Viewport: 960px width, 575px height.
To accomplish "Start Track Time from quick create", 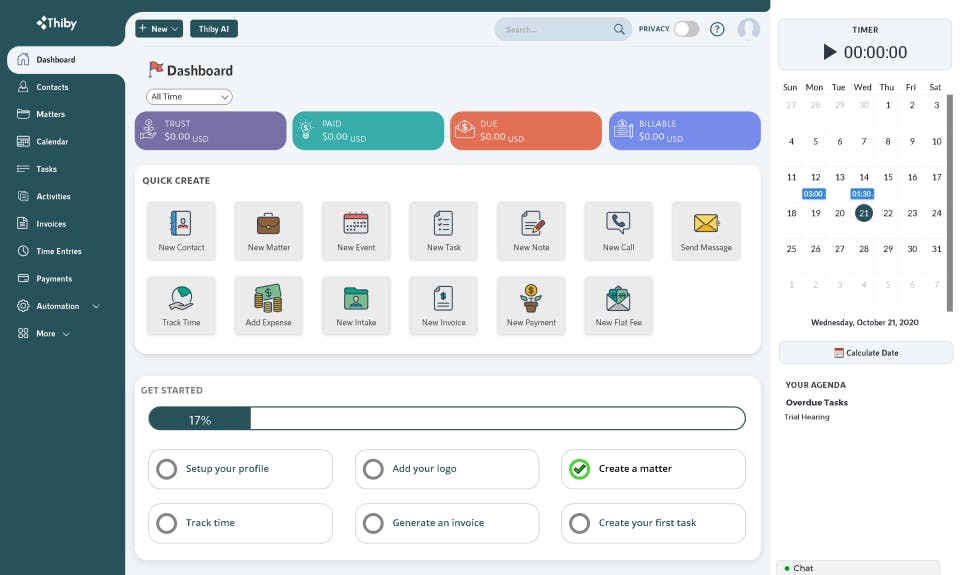I will coord(181,306).
